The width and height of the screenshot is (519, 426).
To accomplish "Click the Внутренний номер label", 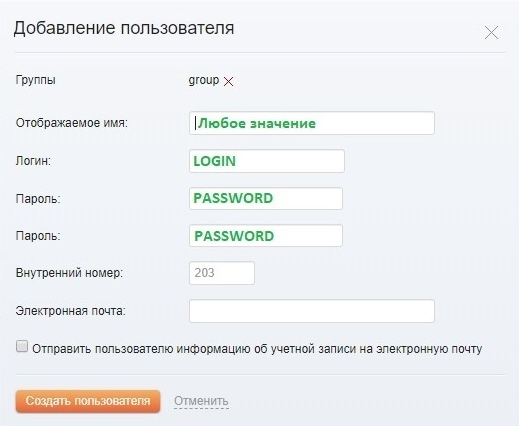I will coord(69,273).
